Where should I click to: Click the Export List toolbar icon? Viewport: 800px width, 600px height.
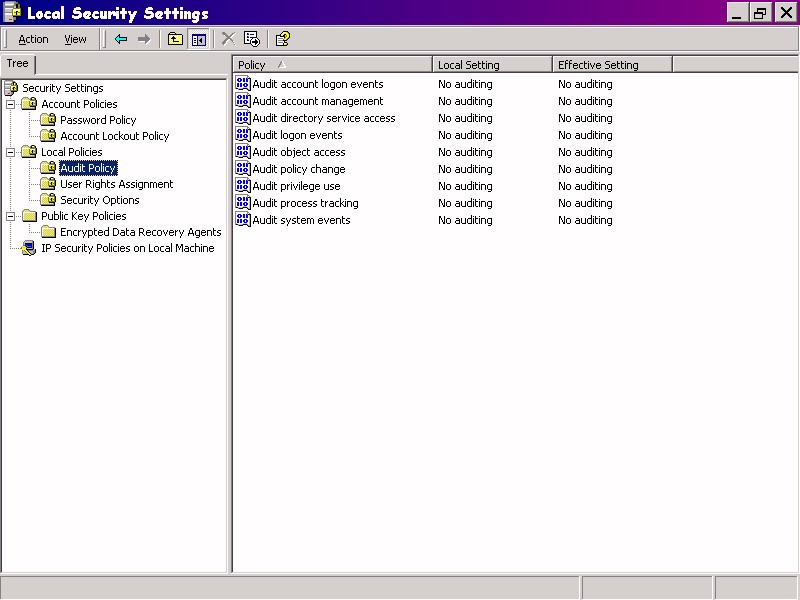point(252,39)
